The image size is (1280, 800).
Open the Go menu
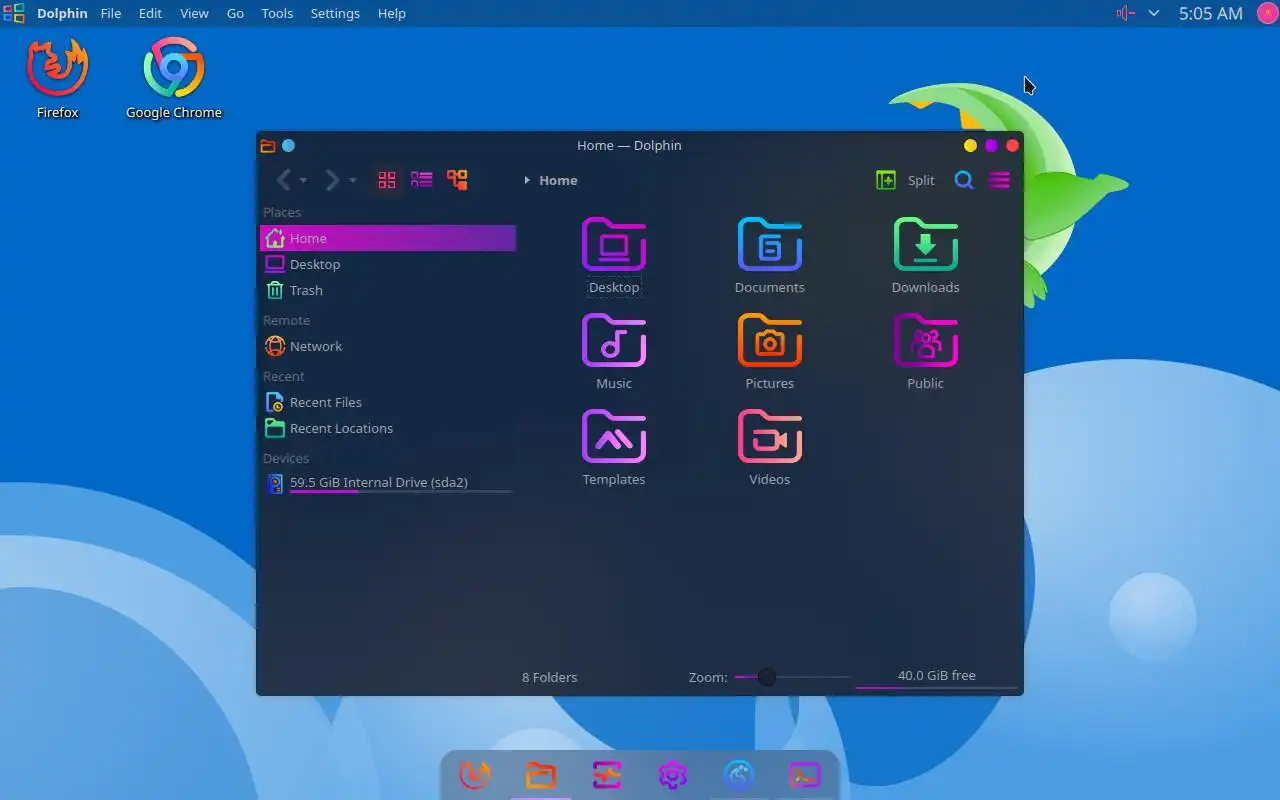tap(235, 13)
